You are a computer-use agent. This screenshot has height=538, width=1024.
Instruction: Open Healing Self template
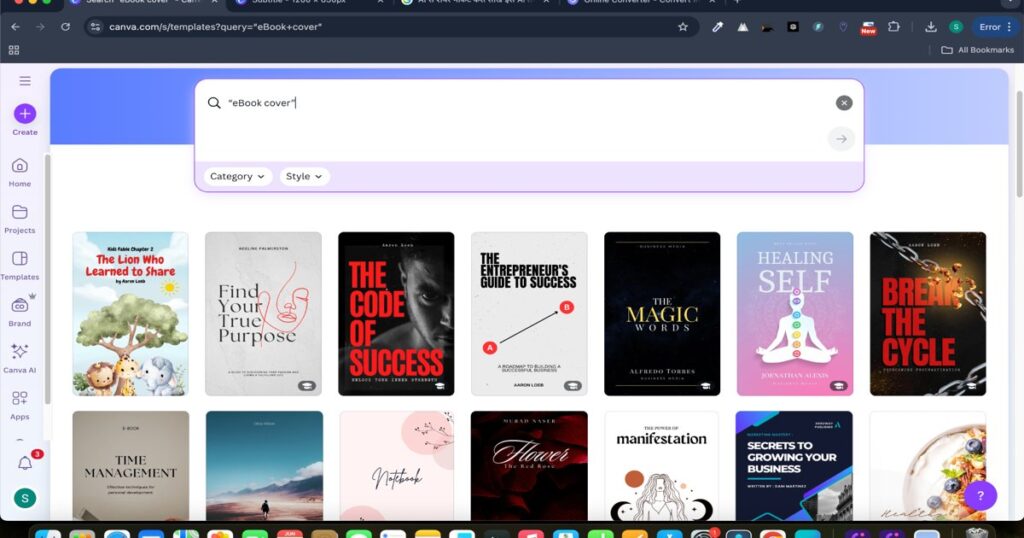tap(795, 313)
